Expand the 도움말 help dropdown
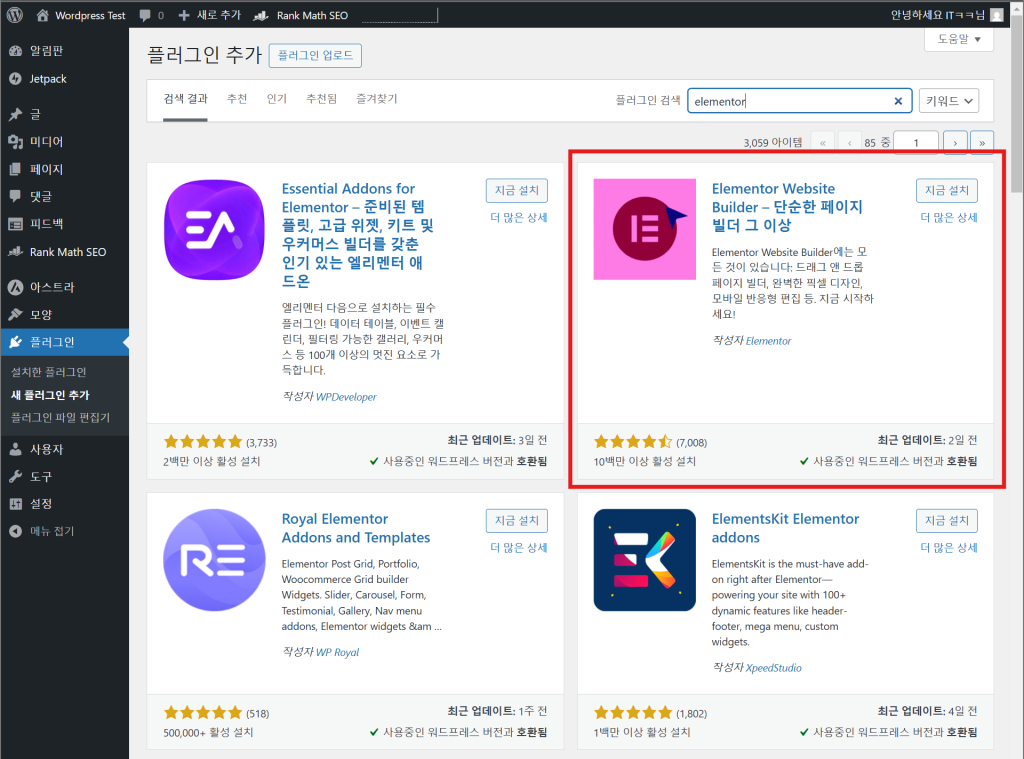Viewport: 1024px width, 759px height. (959, 39)
